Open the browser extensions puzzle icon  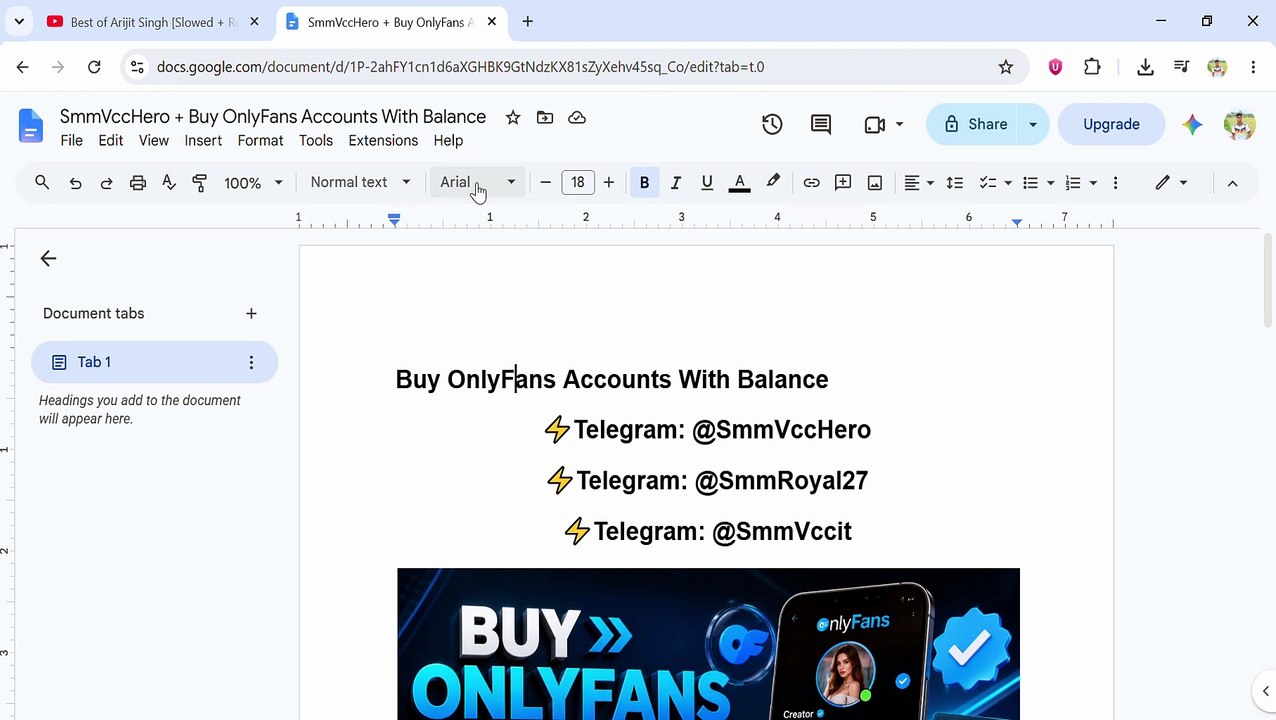tap(1092, 67)
